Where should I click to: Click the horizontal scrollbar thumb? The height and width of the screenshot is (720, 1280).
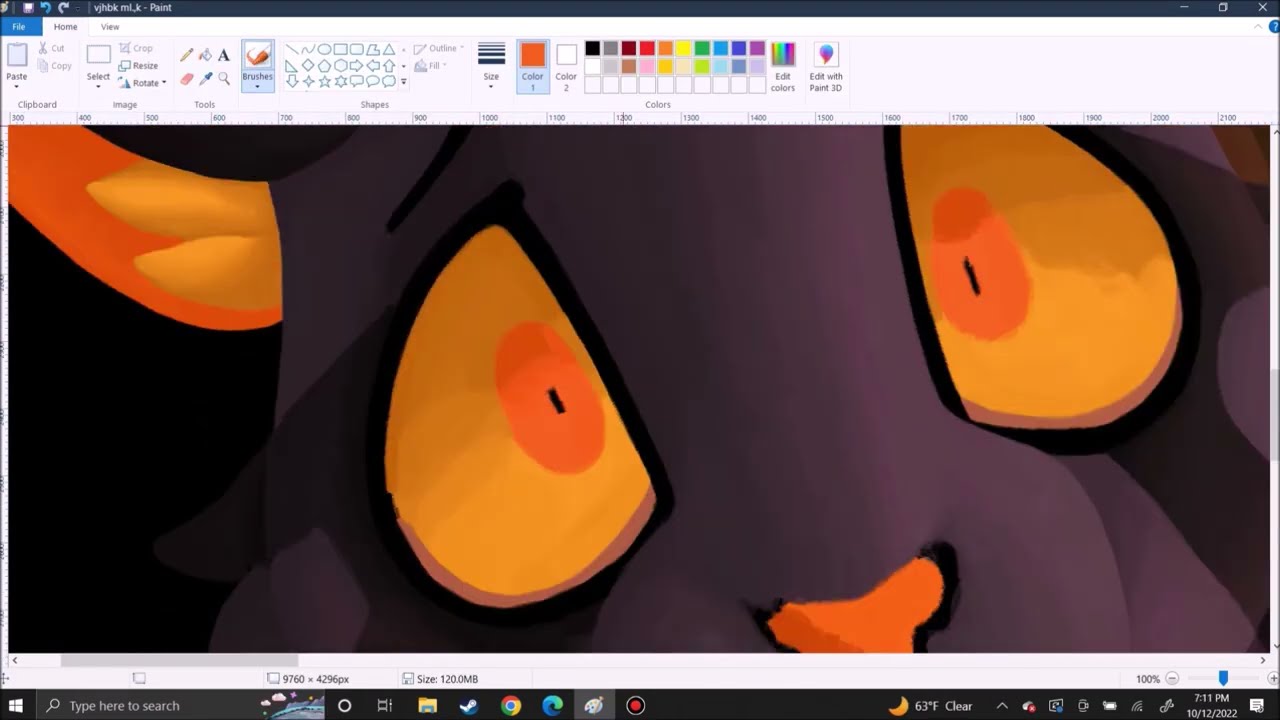179,660
